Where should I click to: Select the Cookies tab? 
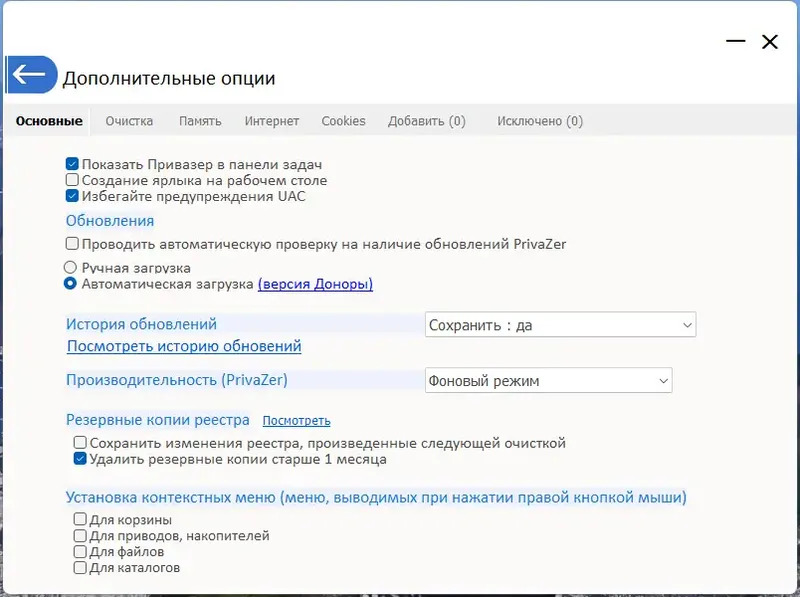tap(343, 121)
